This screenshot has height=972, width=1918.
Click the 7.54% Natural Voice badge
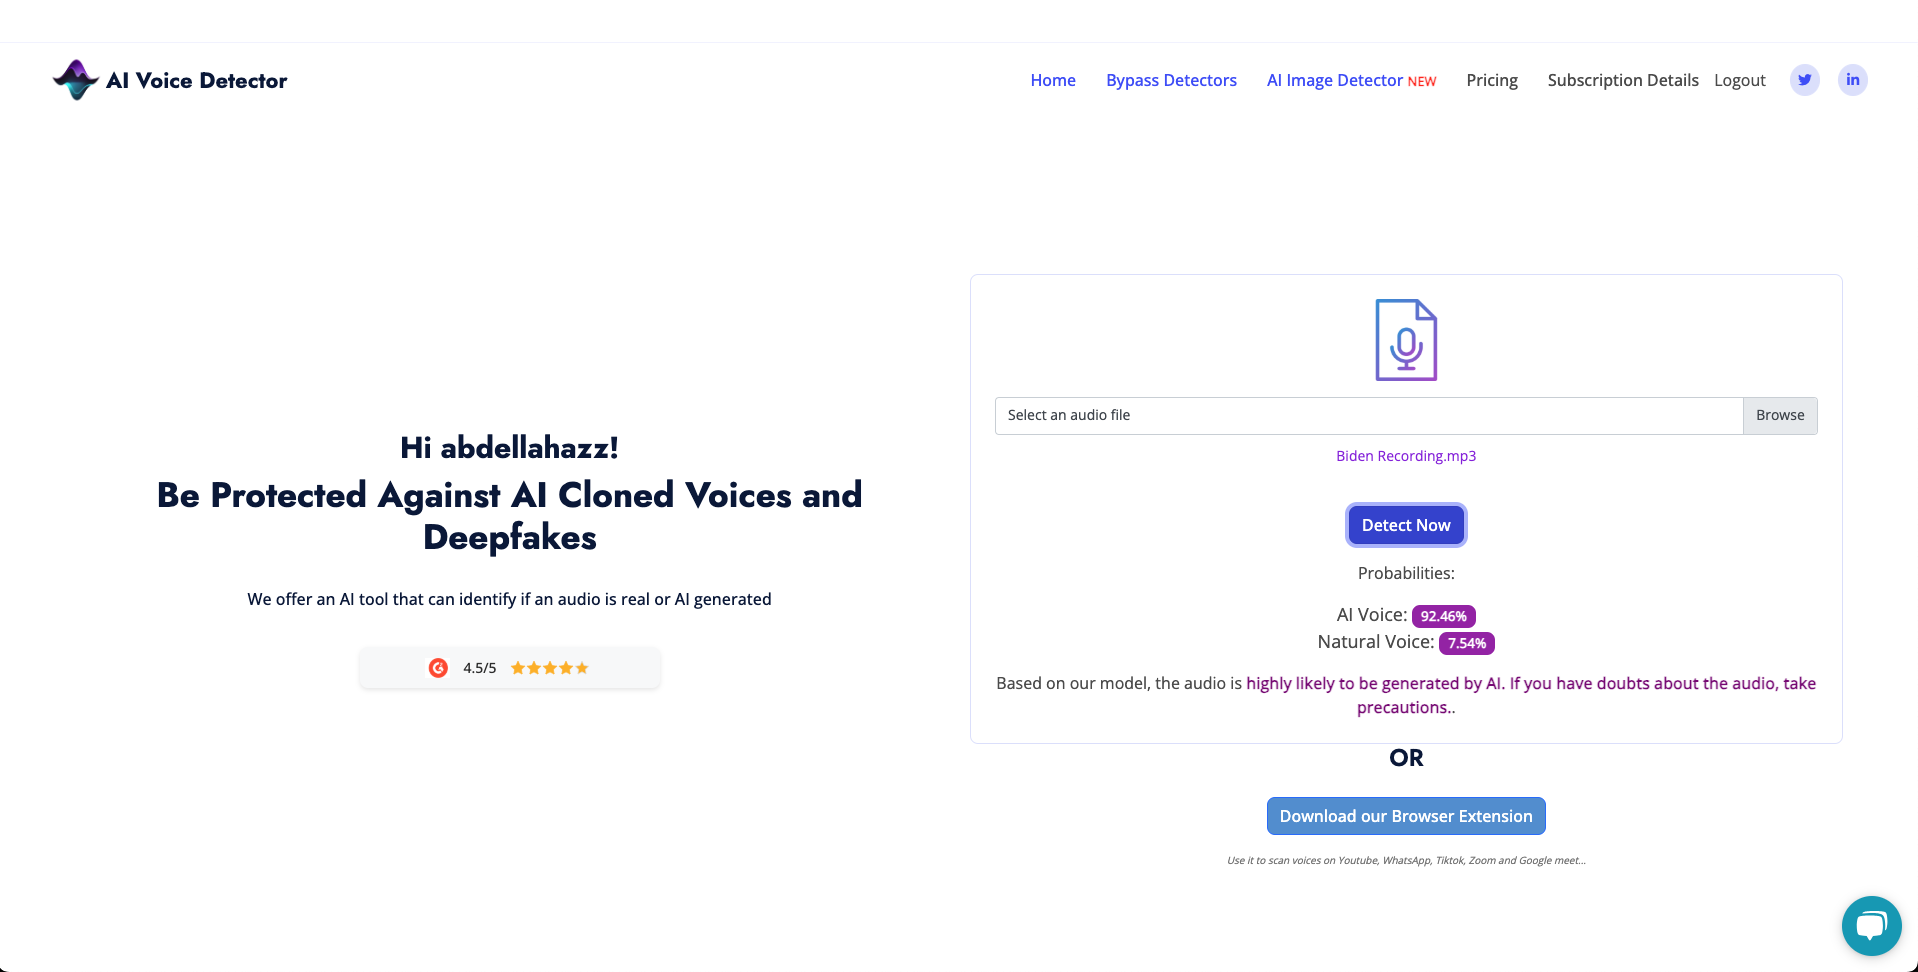[x=1467, y=643]
